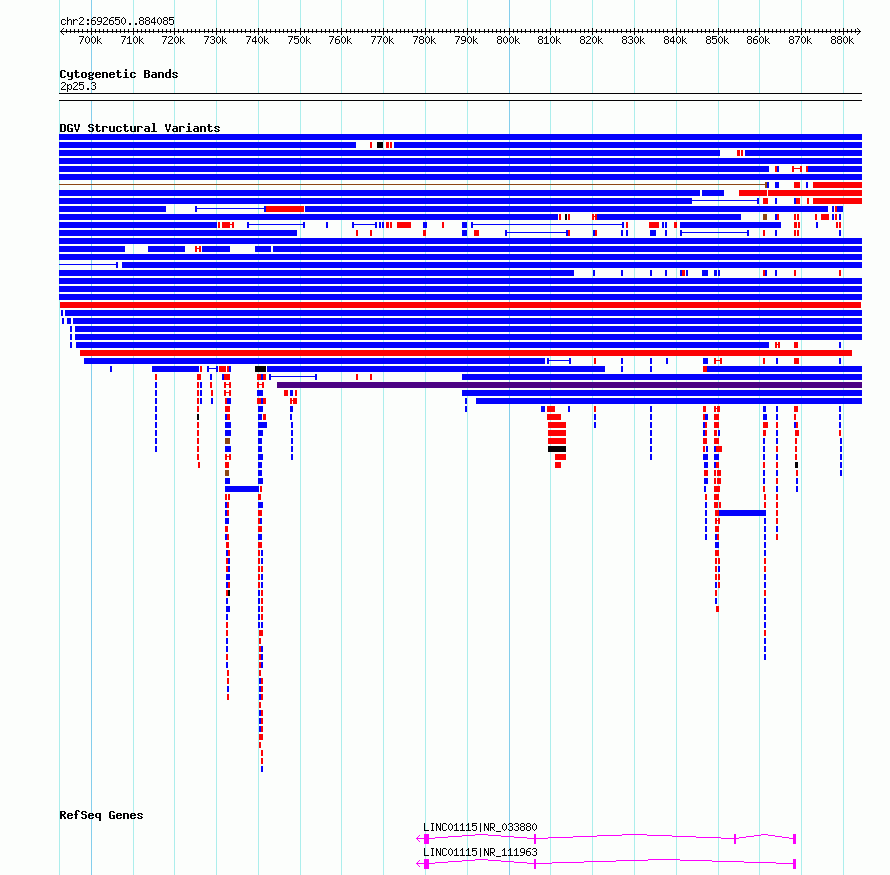The image size is (890, 875).
Task: Click the LINC01115|NR_033880 gene label
Action: (x=480, y=827)
